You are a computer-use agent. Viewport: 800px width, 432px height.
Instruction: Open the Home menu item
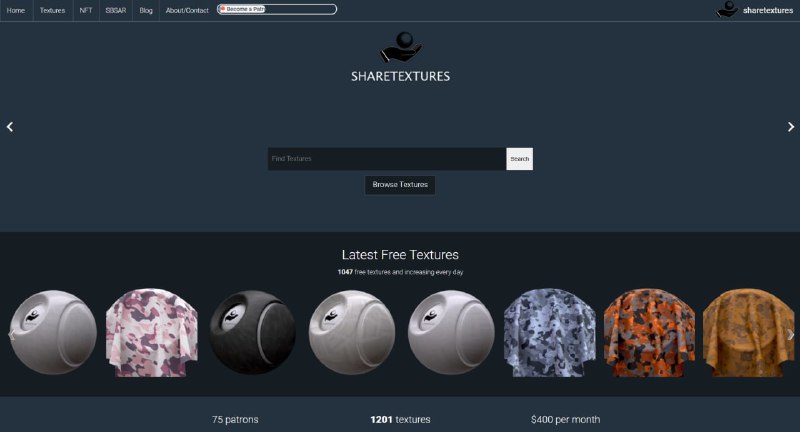pyautogui.click(x=16, y=10)
